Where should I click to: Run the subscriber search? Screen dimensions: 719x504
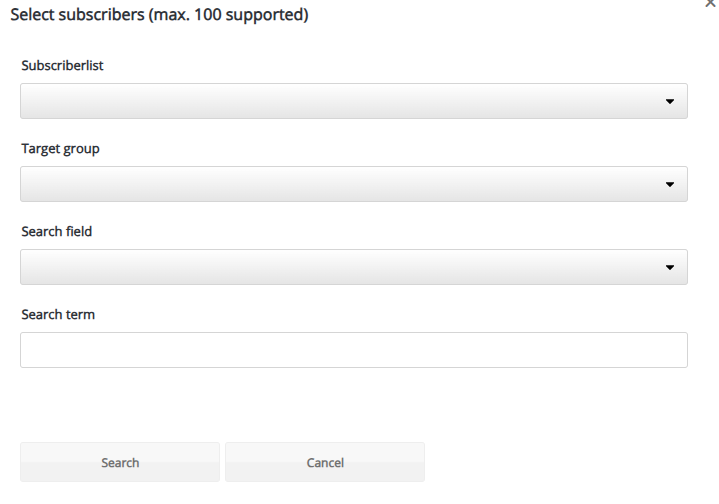coord(120,462)
